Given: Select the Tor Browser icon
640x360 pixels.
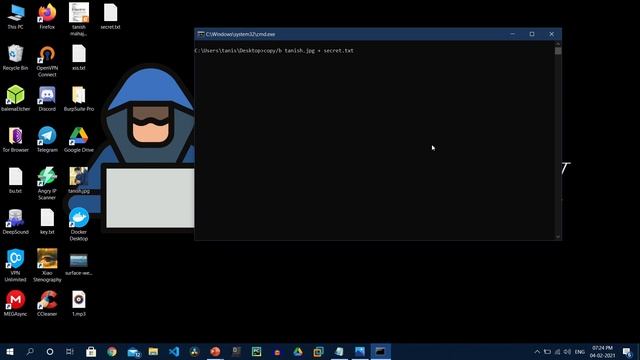Looking at the screenshot, I should (16, 139).
